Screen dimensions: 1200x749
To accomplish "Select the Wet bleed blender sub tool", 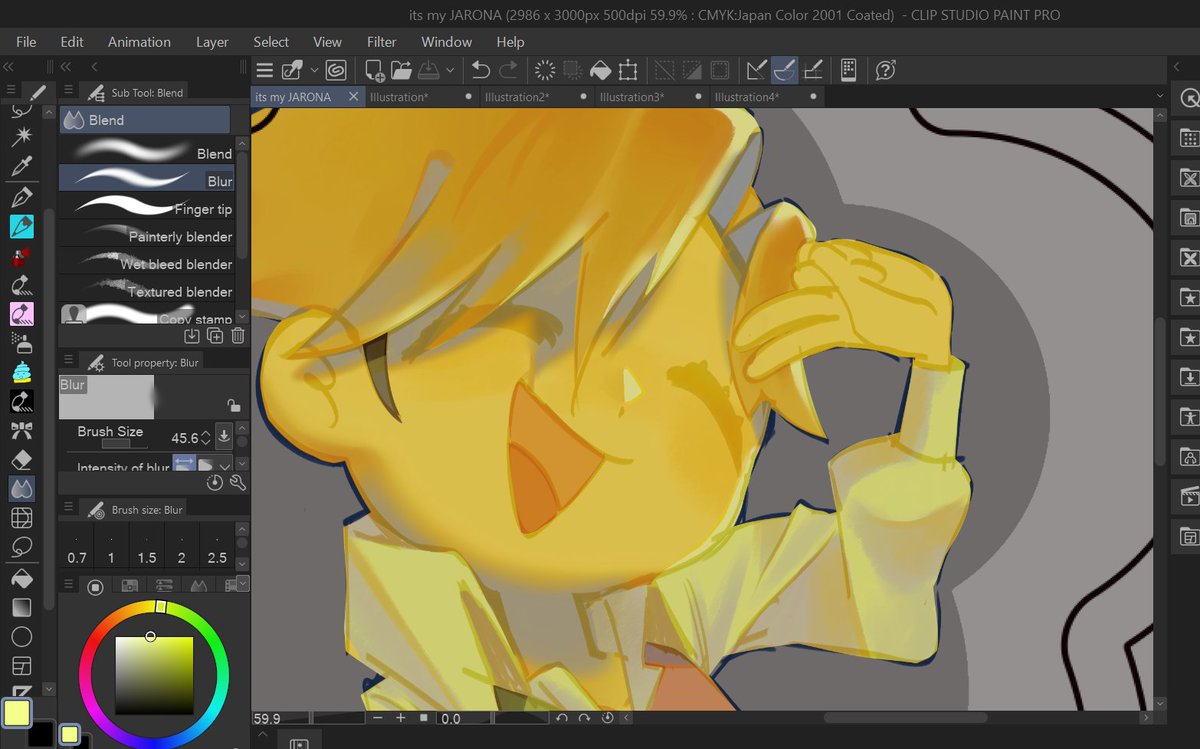I will pyautogui.click(x=146, y=263).
